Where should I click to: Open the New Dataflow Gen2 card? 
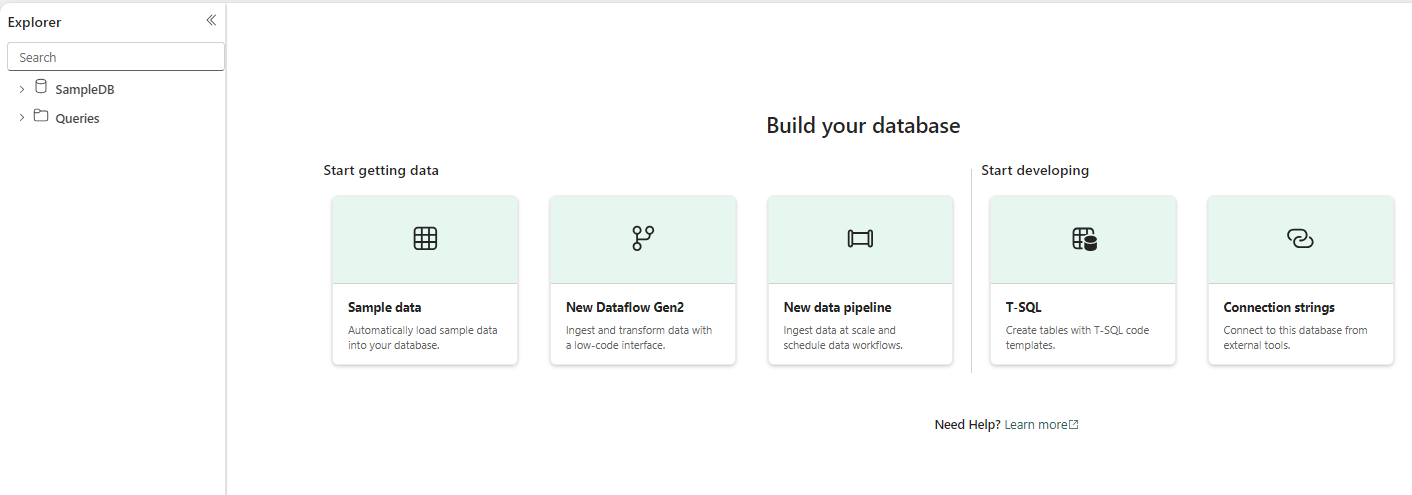click(643, 308)
